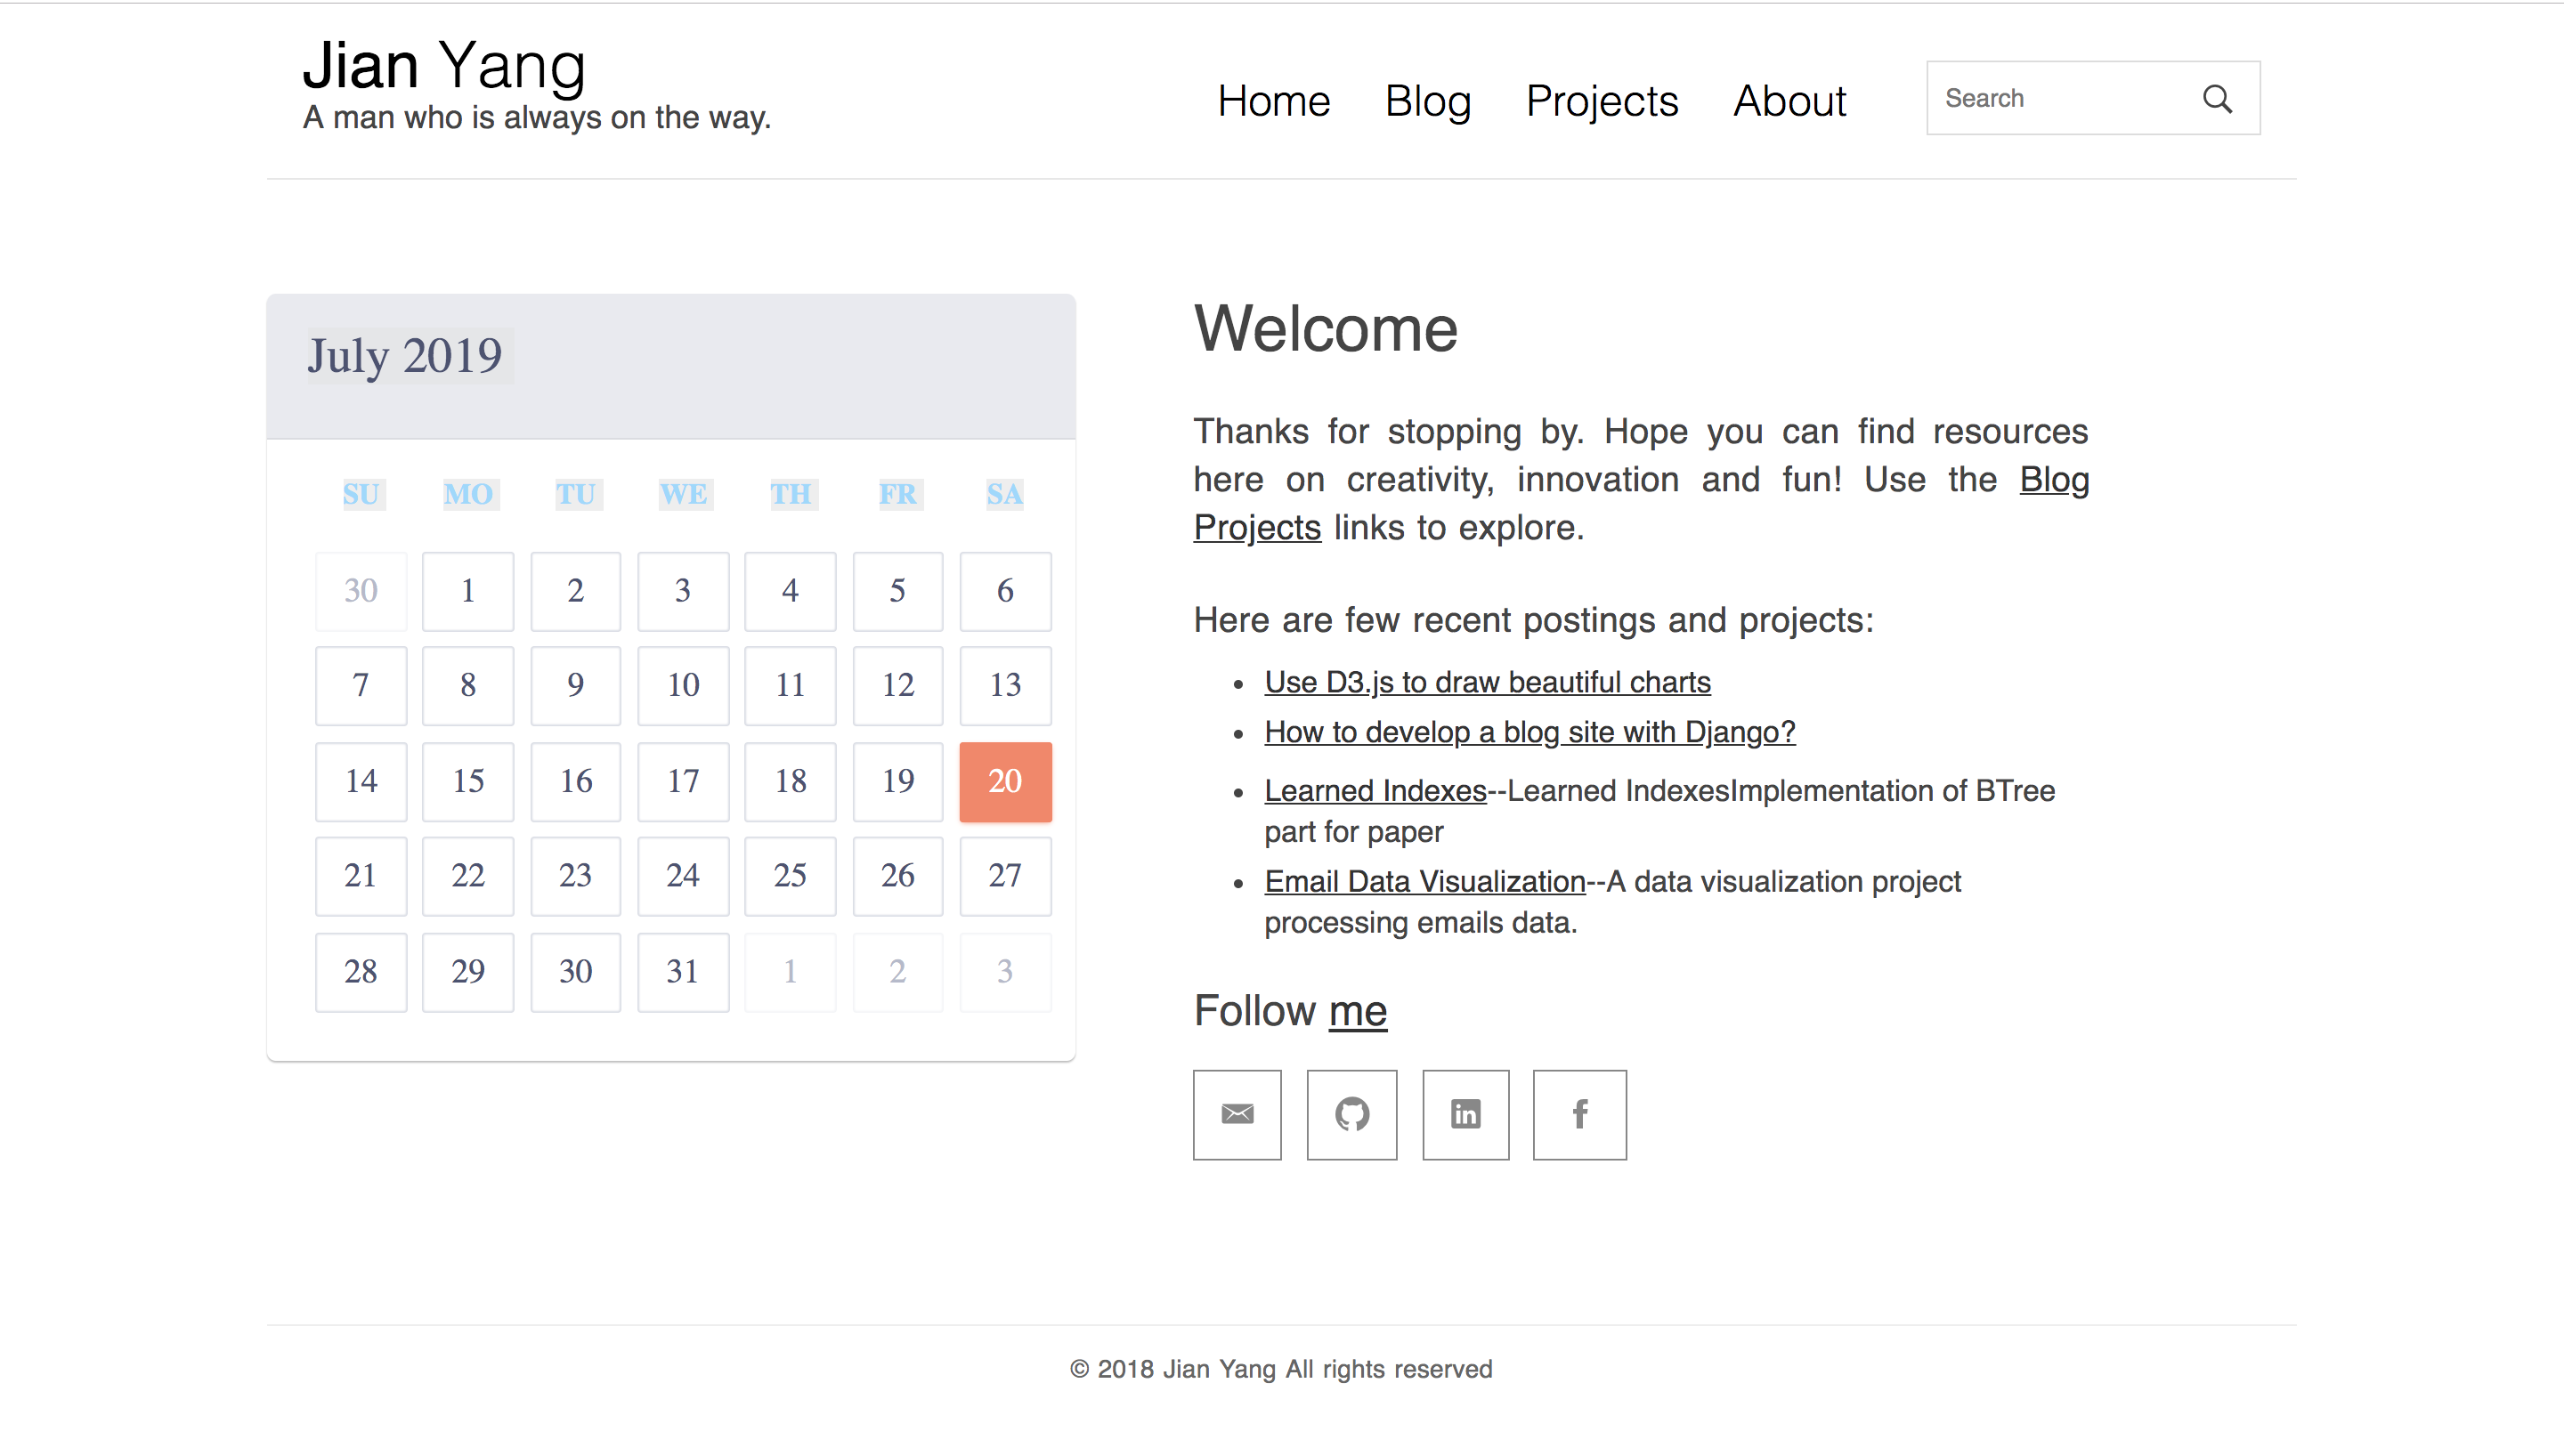Click the underlined 'me' link in Follow
2564x1456 pixels.
tap(1357, 1011)
